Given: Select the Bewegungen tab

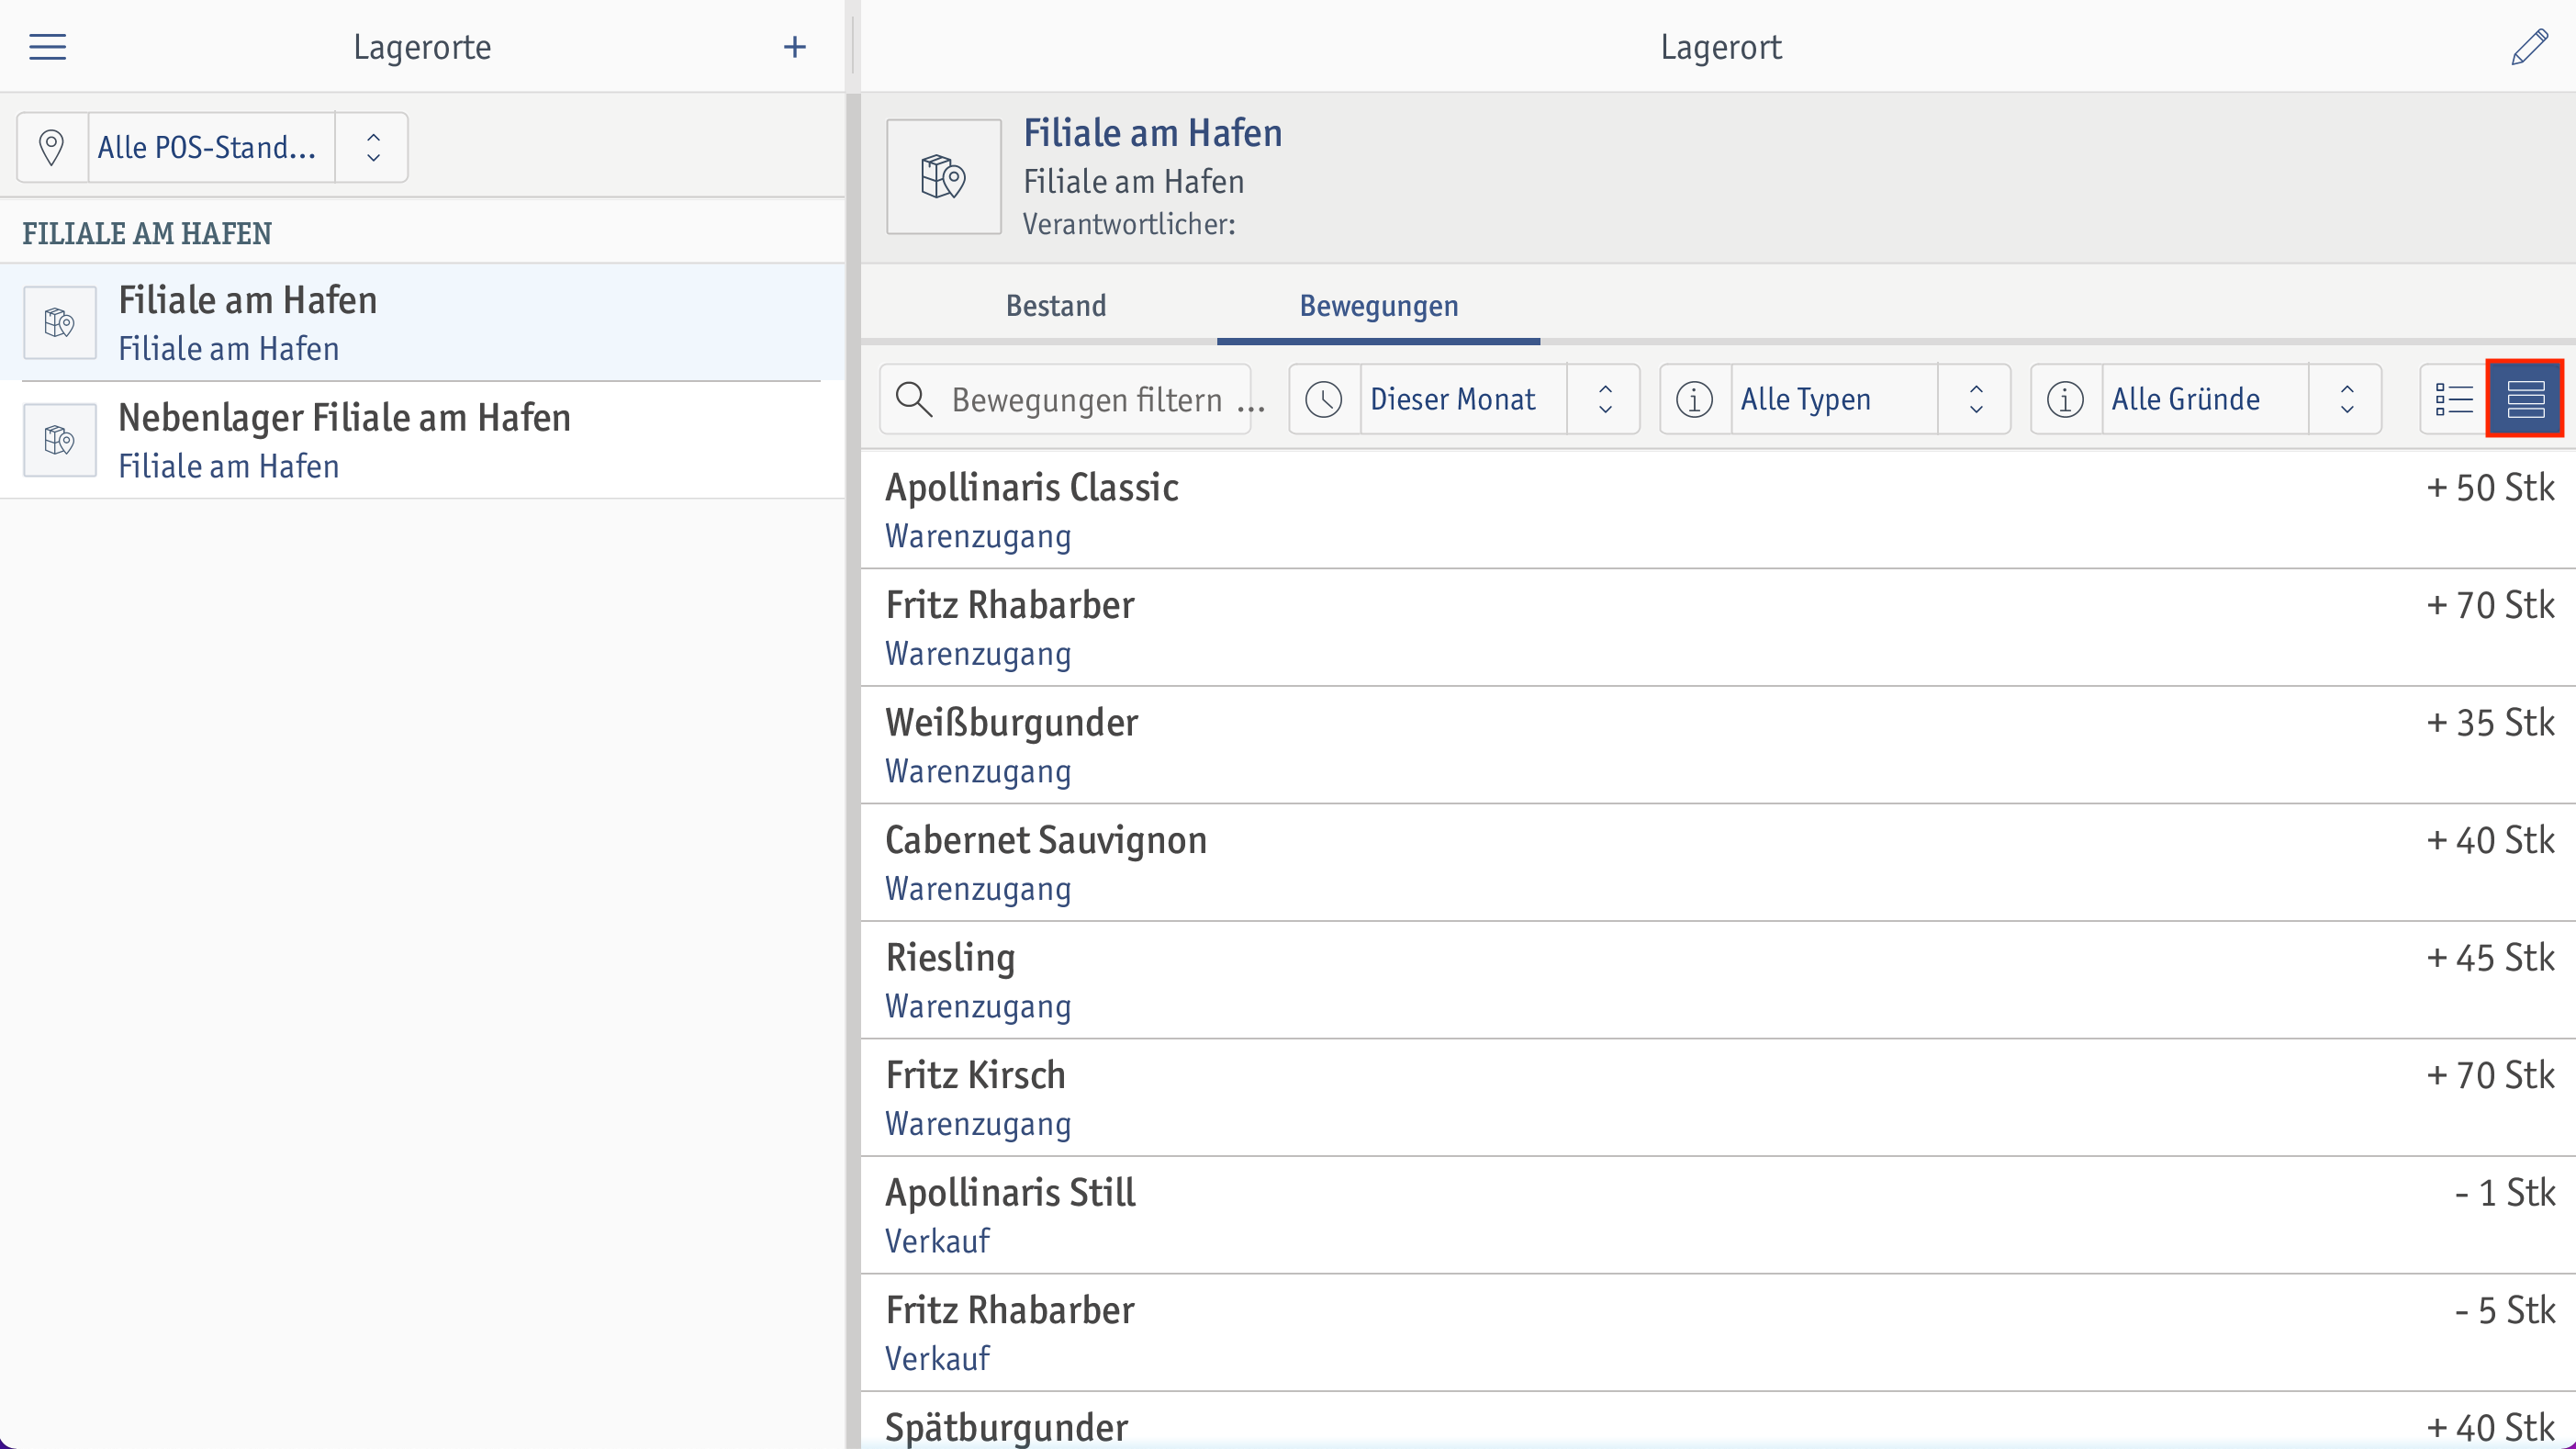Looking at the screenshot, I should [1378, 304].
